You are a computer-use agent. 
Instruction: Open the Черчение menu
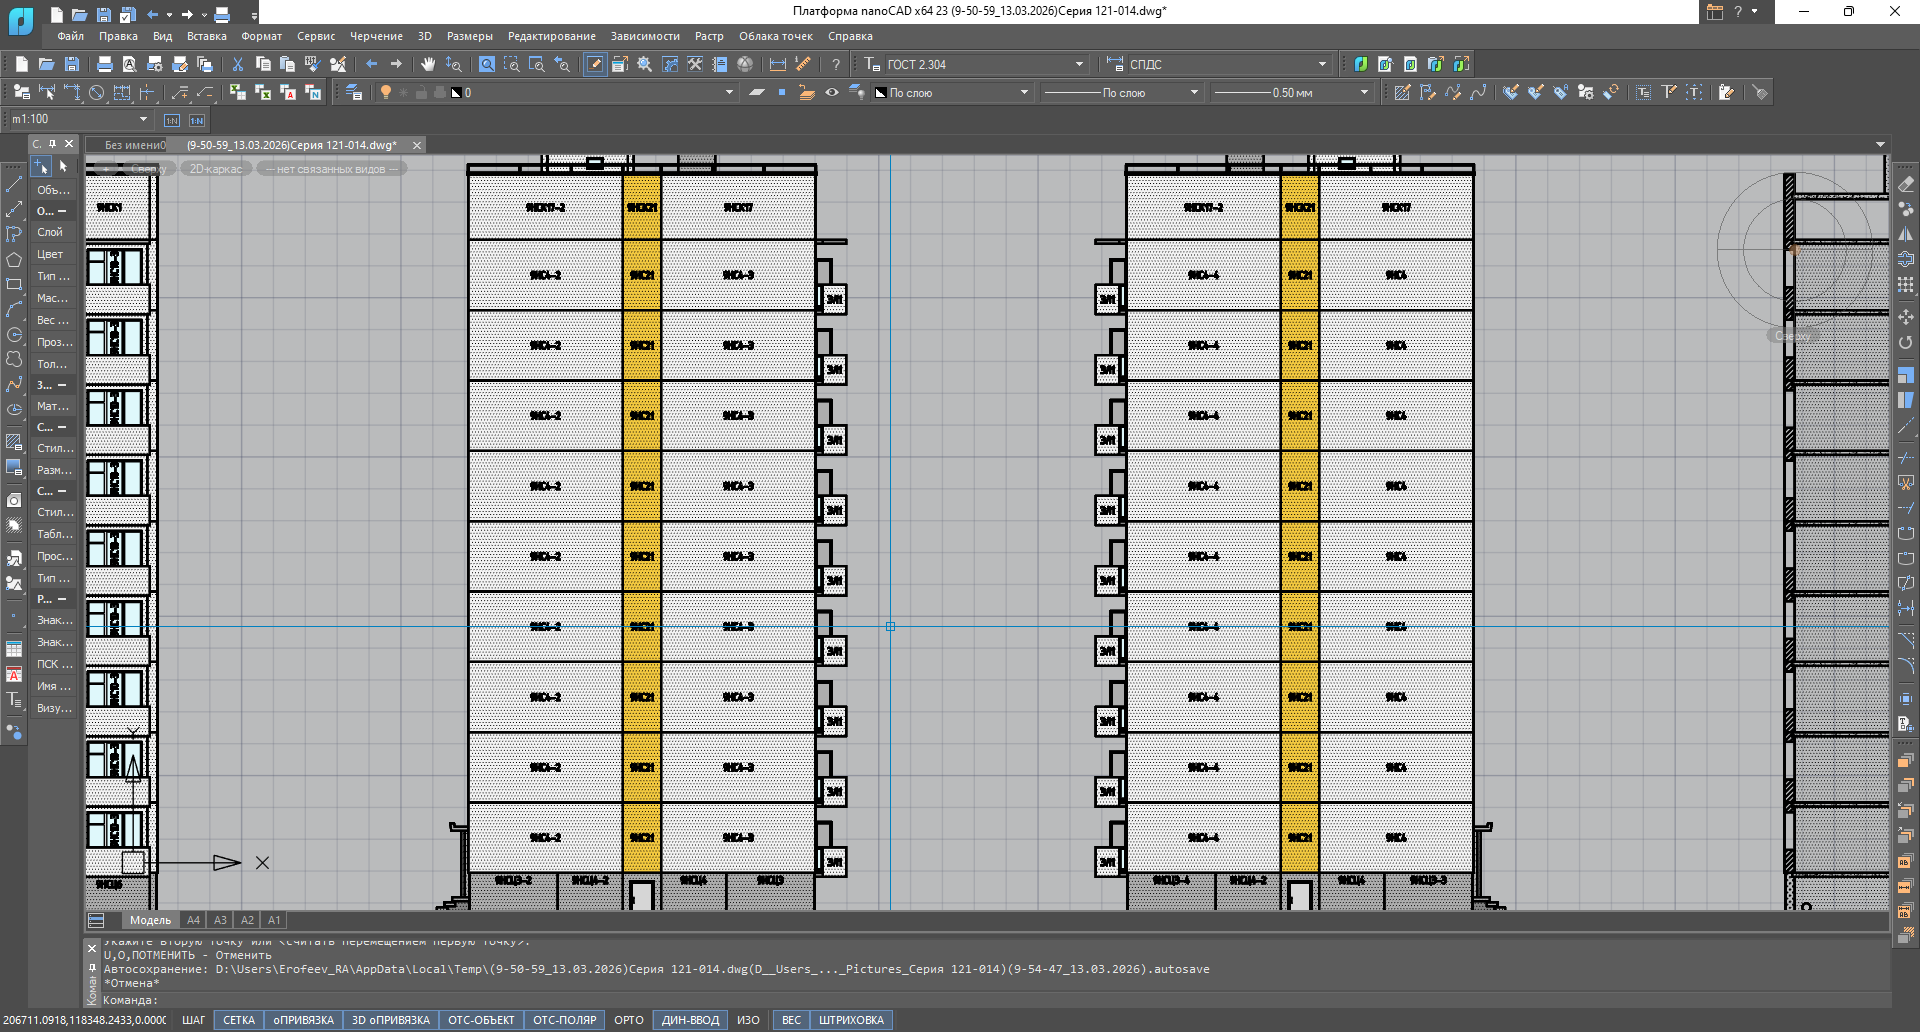coord(376,36)
